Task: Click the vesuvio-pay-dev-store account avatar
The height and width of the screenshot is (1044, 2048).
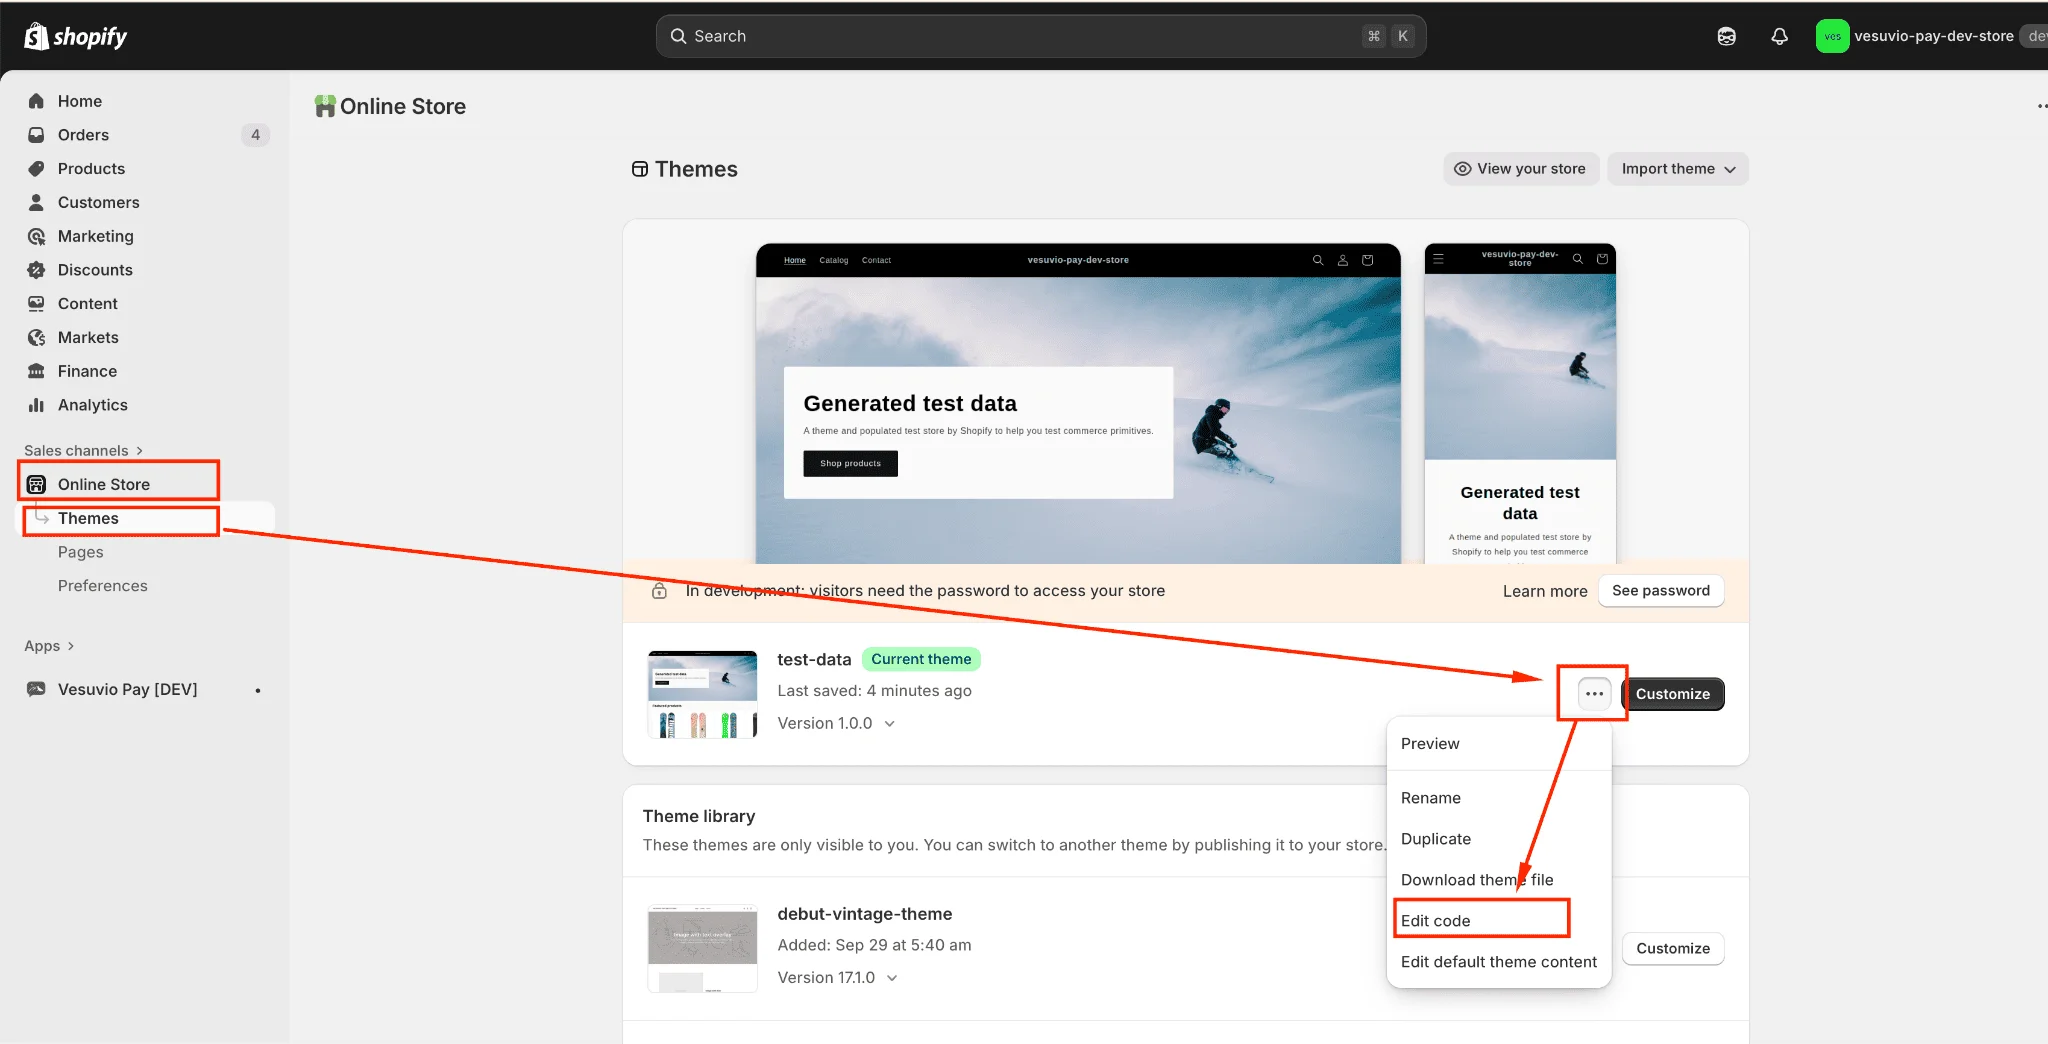Action: coord(1832,37)
